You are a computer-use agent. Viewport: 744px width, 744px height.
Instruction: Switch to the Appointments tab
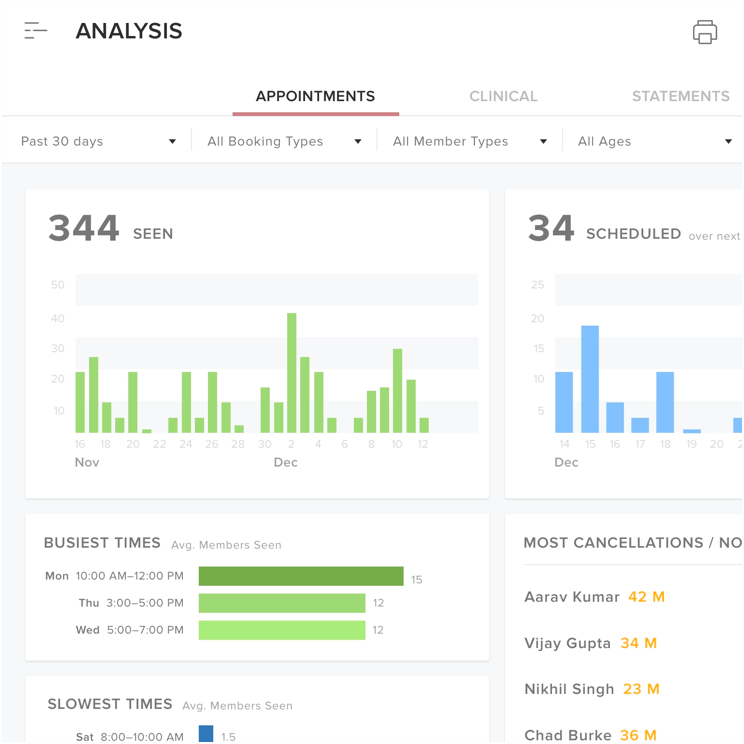[x=316, y=96]
